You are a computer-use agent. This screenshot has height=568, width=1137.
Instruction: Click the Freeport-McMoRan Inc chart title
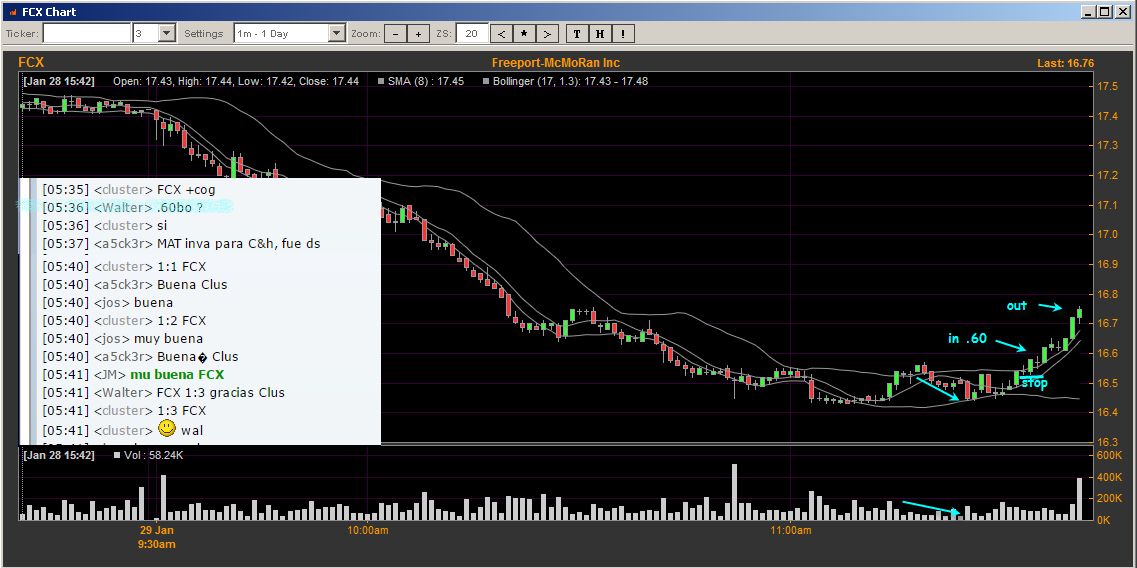click(x=556, y=63)
